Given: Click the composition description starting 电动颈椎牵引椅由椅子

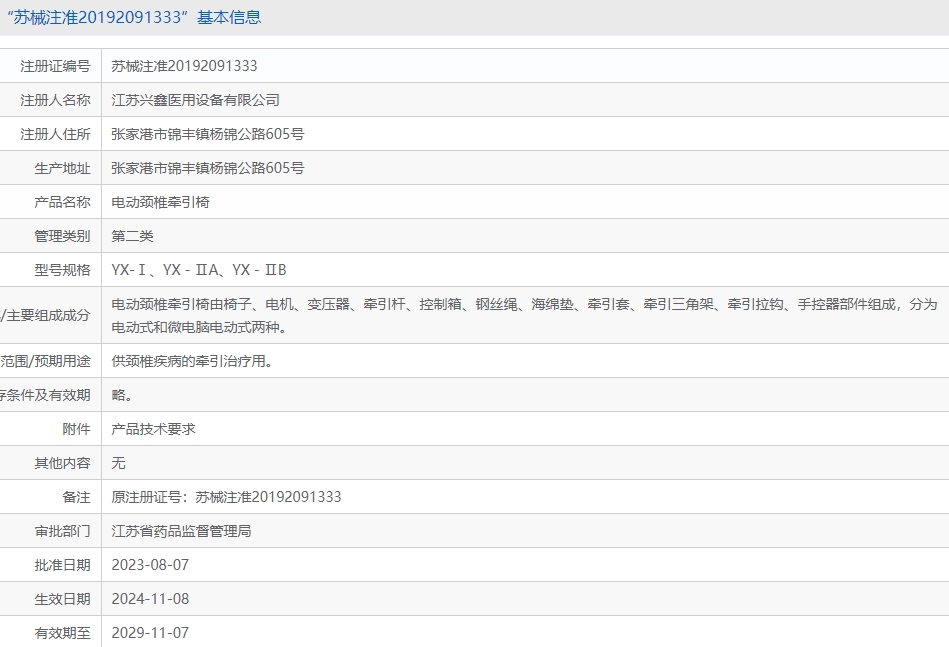Looking at the screenshot, I should (524, 315).
